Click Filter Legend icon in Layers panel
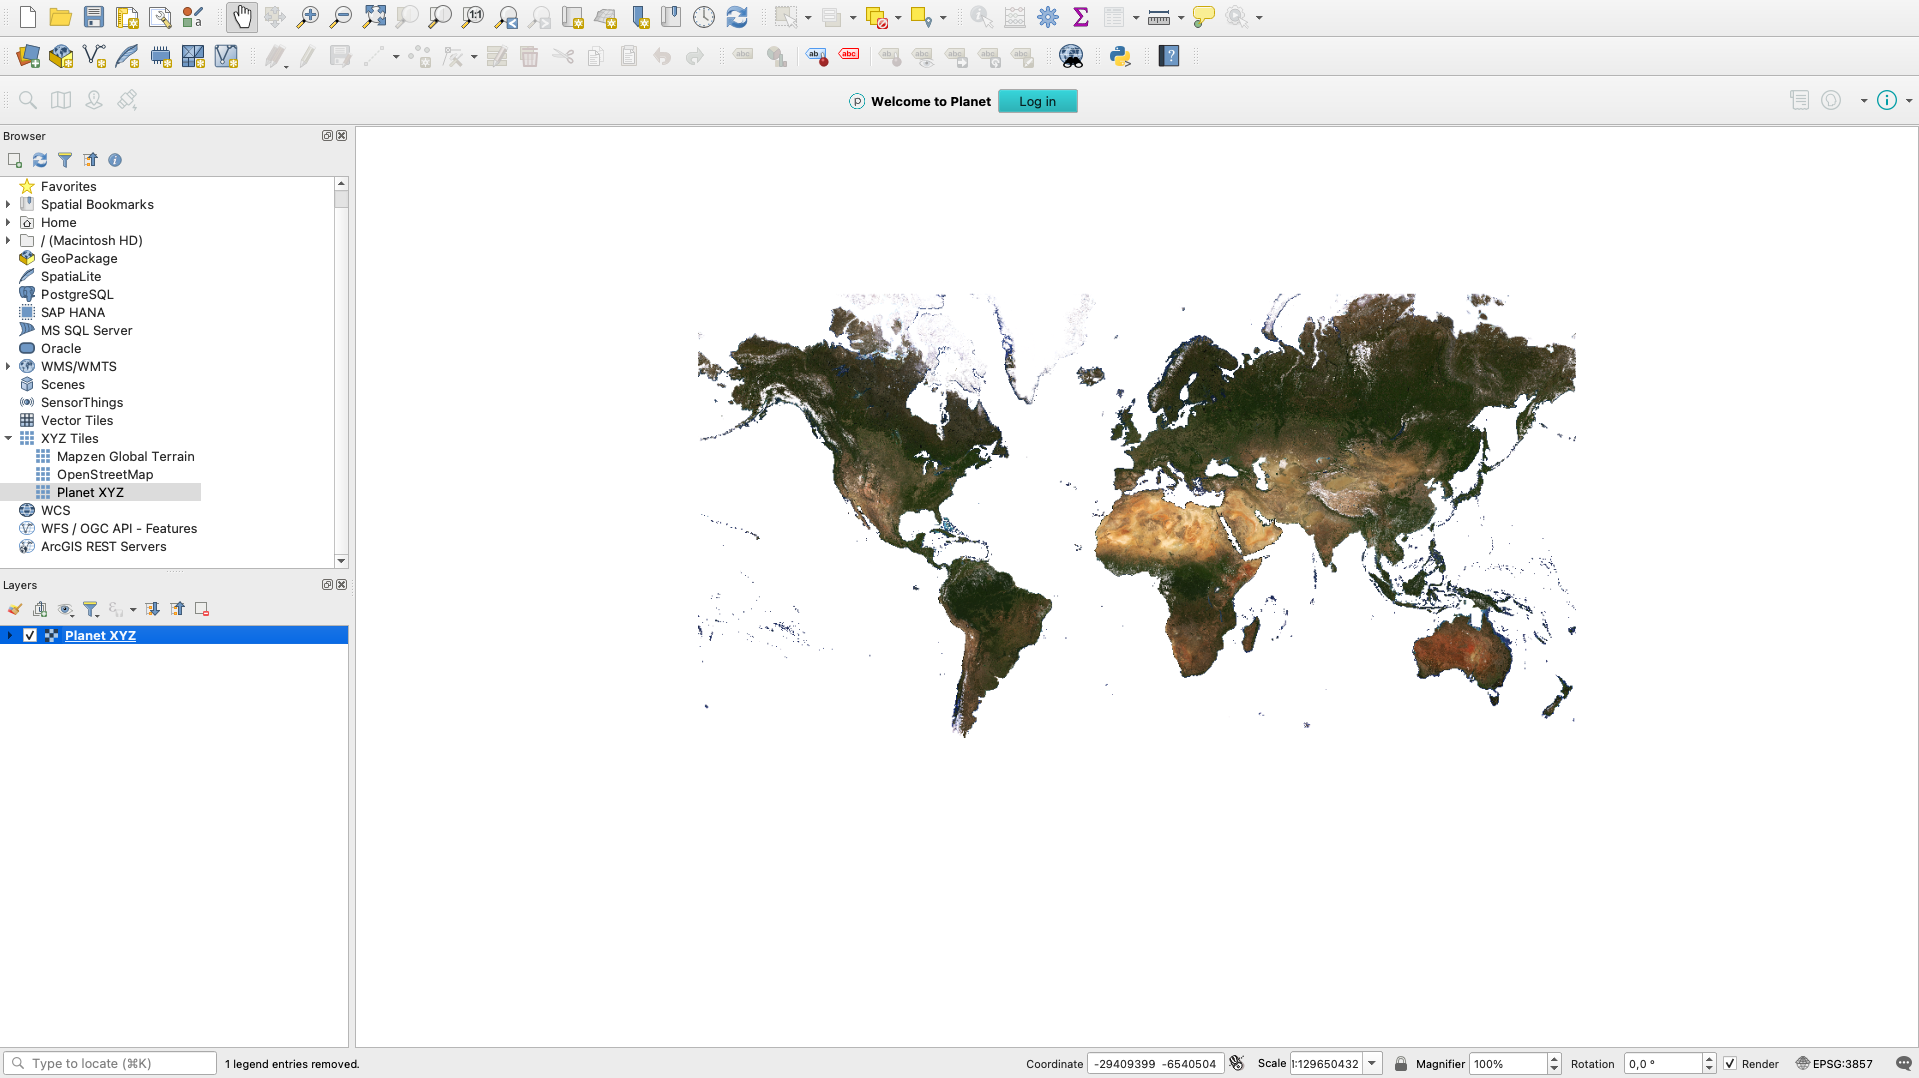The height and width of the screenshot is (1078, 1919). click(x=91, y=609)
